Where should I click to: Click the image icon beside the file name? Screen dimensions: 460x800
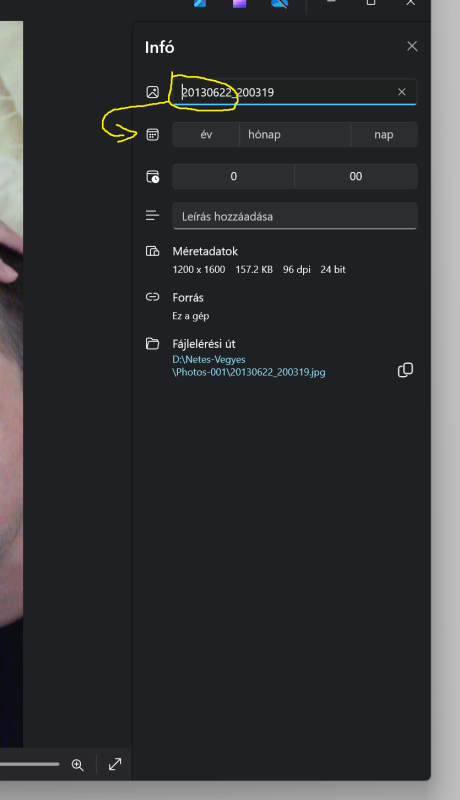[152, 92]
